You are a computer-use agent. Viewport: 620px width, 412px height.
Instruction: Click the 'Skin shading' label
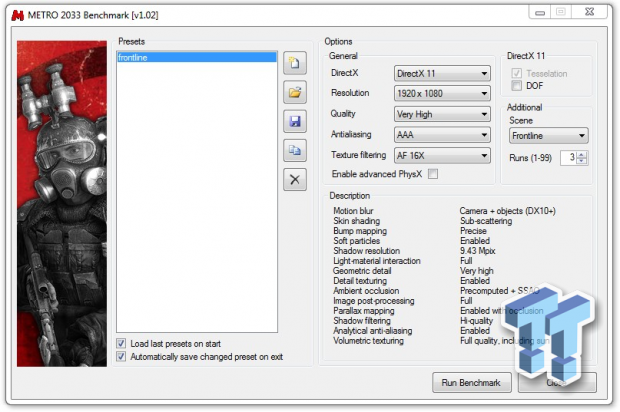click(357, 221)
